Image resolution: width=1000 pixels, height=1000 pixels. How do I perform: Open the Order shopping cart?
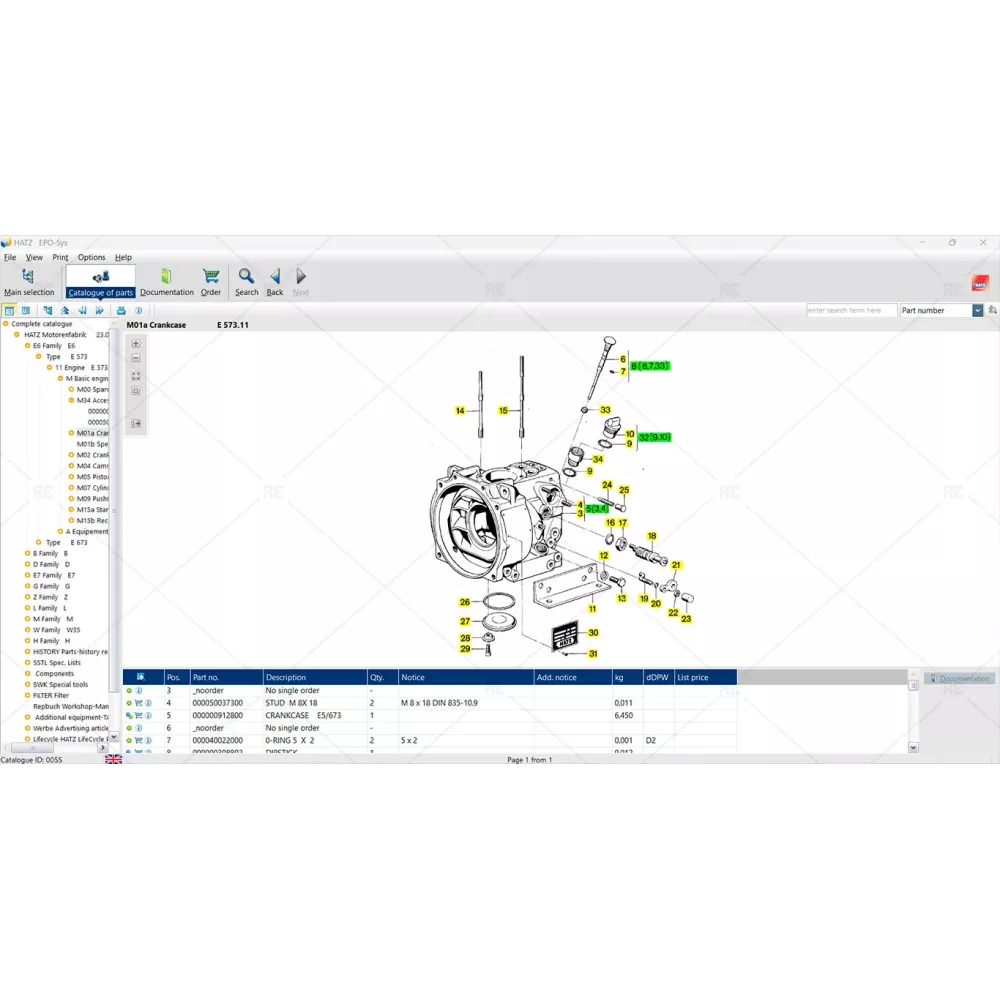(211, 276)
